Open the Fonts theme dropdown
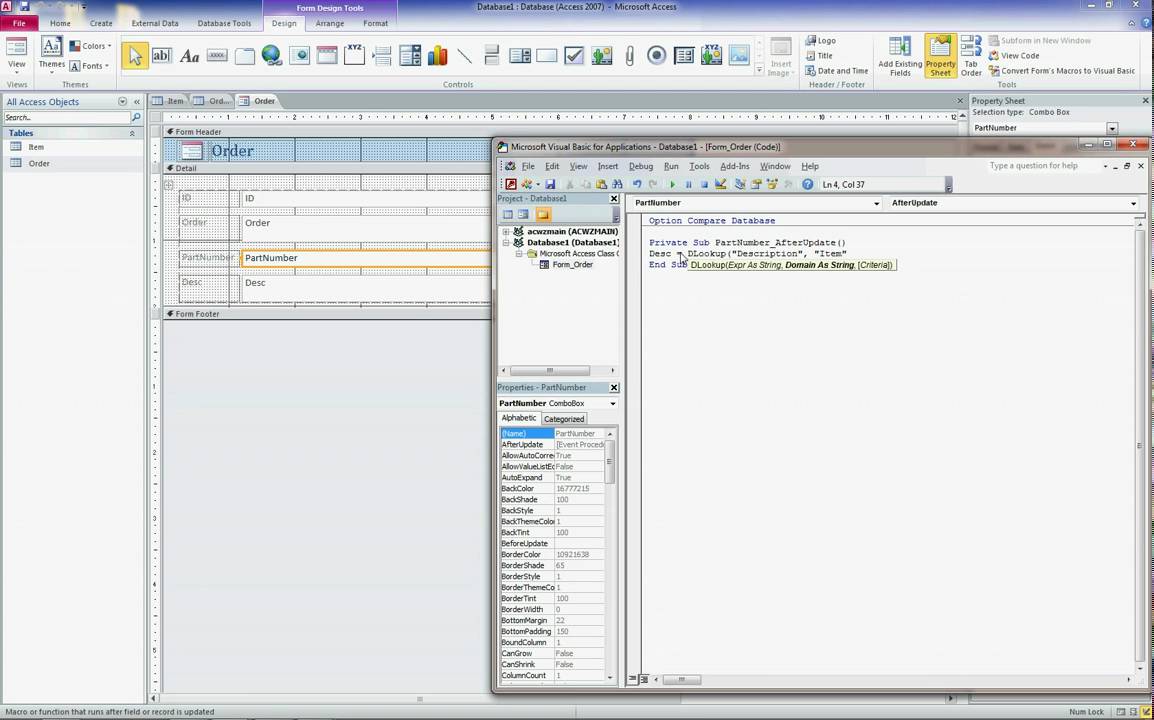Image resolution: width=1154 pixels, height=720 pixels. (89, 66)
